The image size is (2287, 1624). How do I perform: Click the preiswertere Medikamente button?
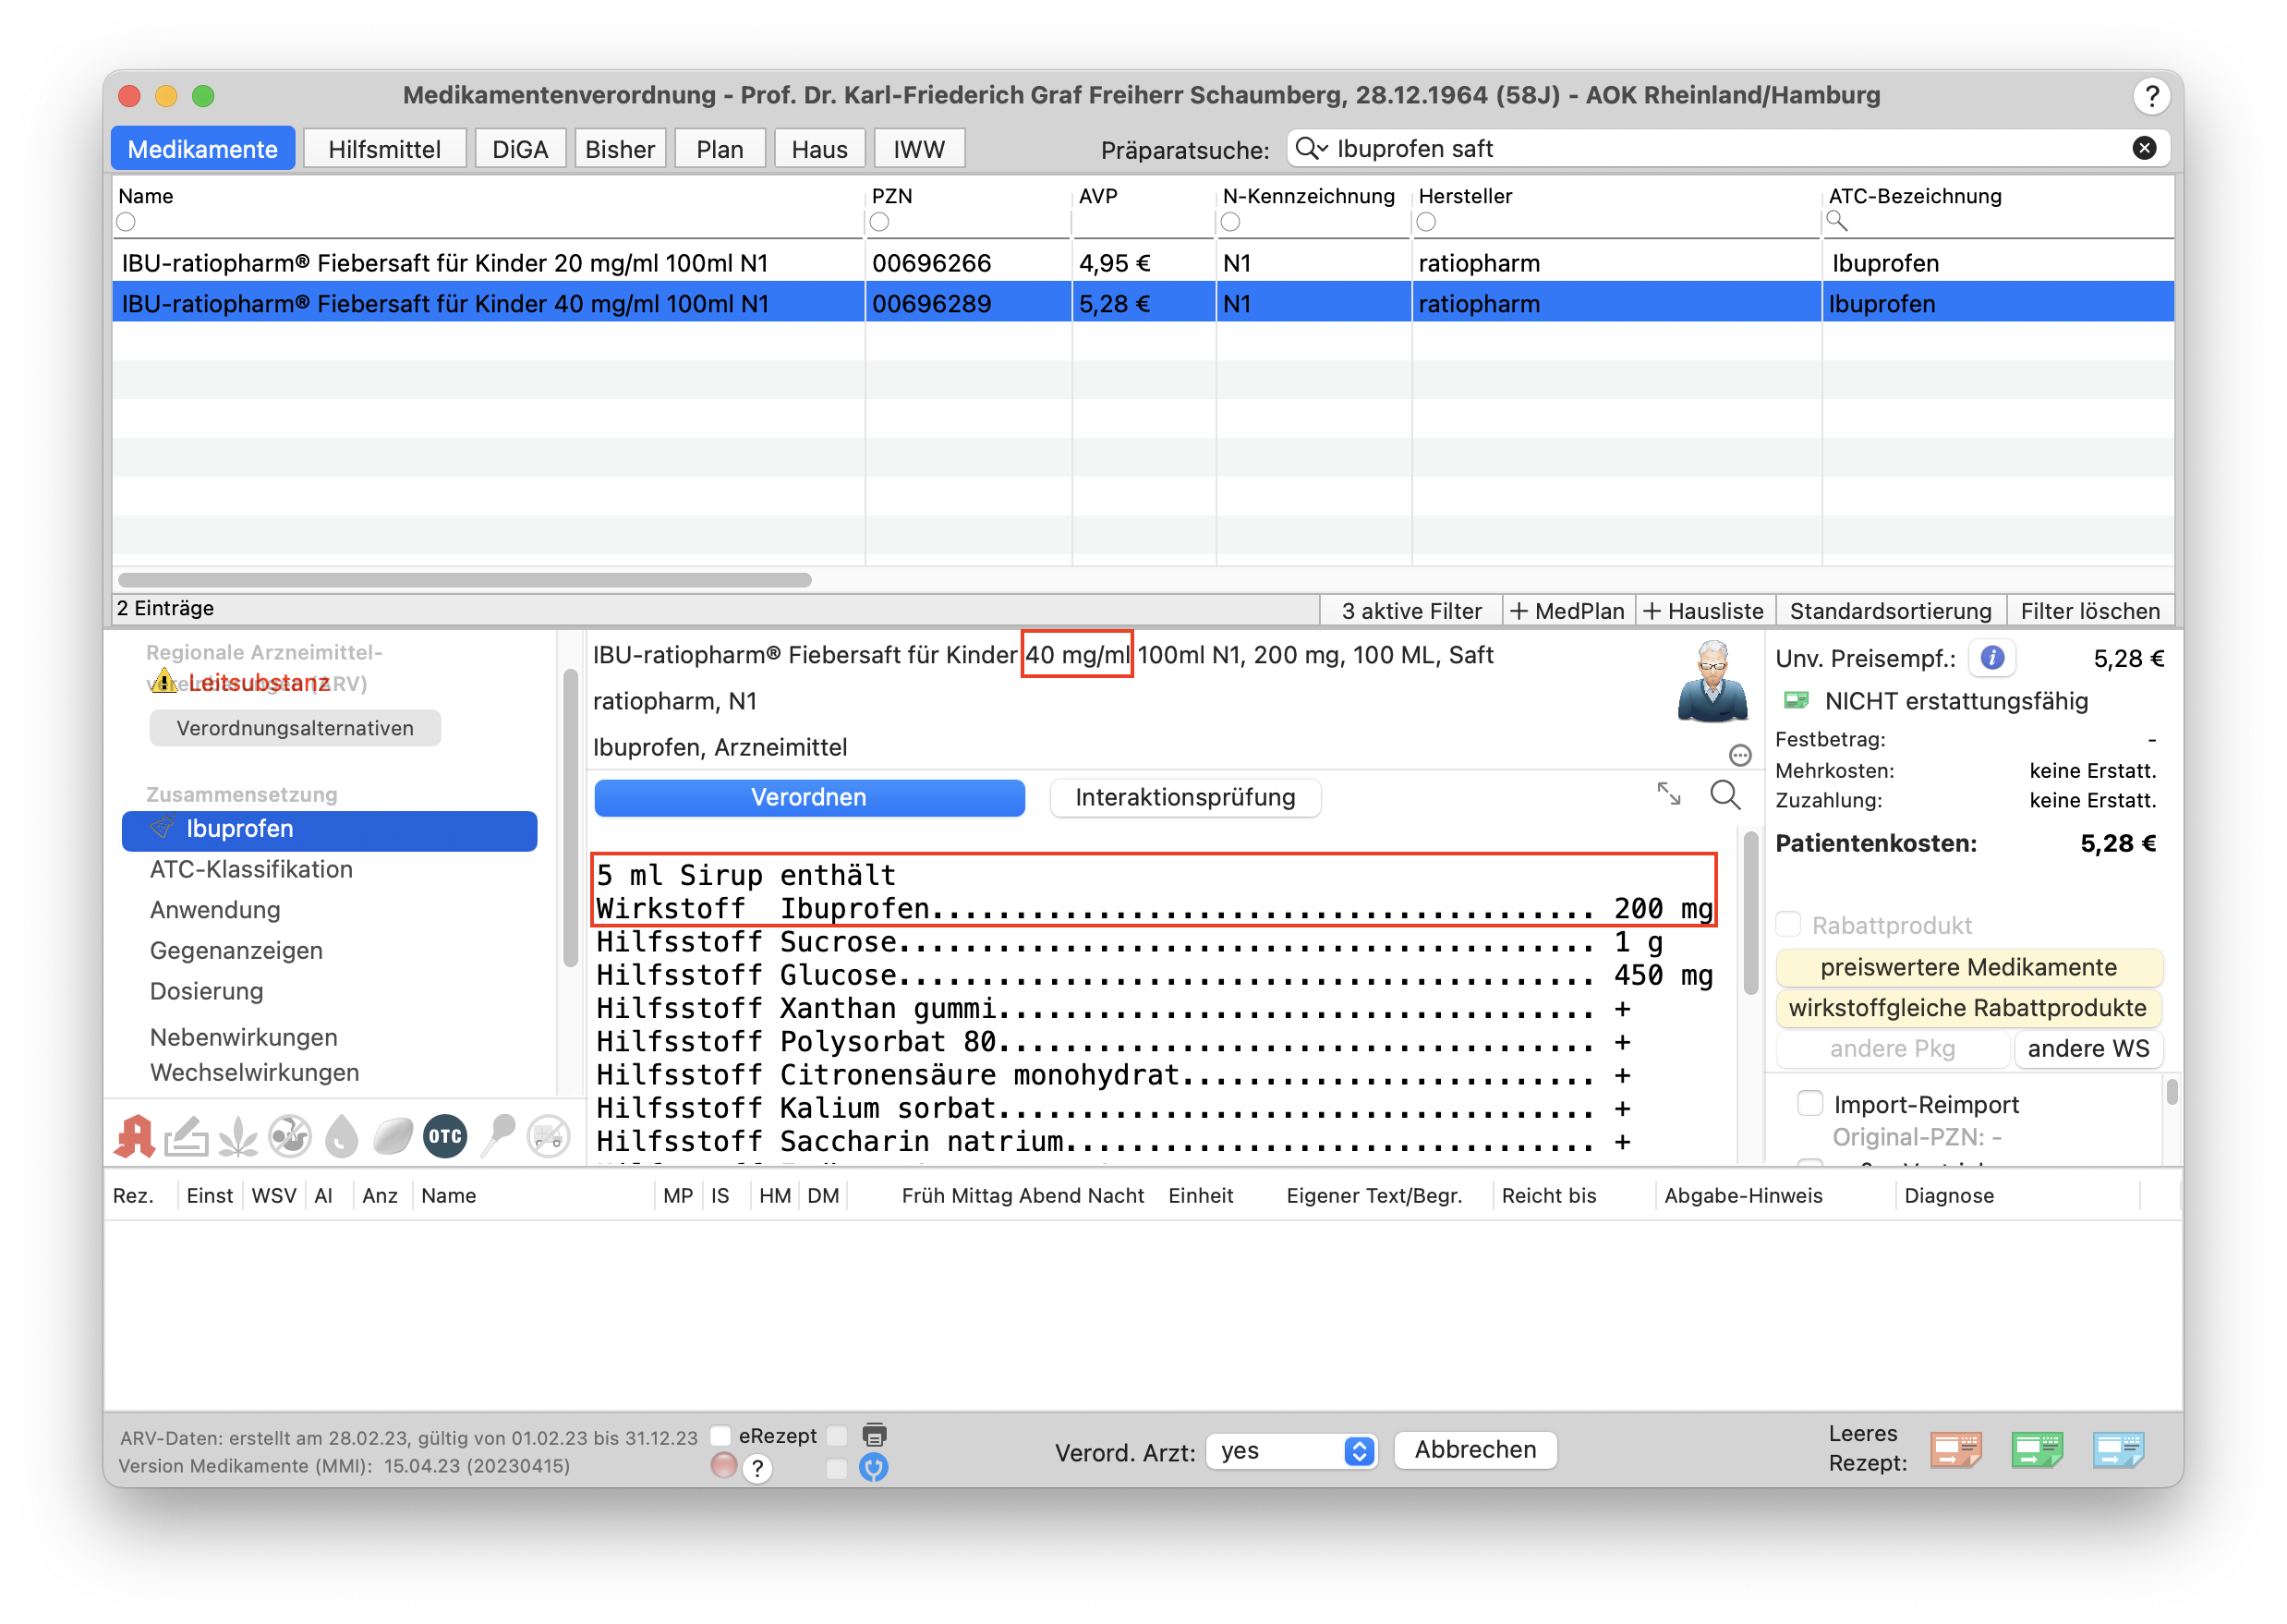point(1968,967)
